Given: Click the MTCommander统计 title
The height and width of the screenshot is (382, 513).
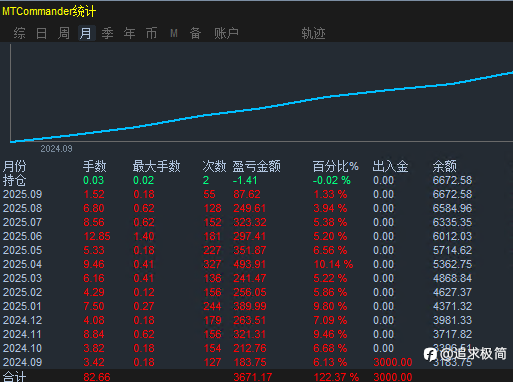Looking at the screenshot, I should point(49,12).
